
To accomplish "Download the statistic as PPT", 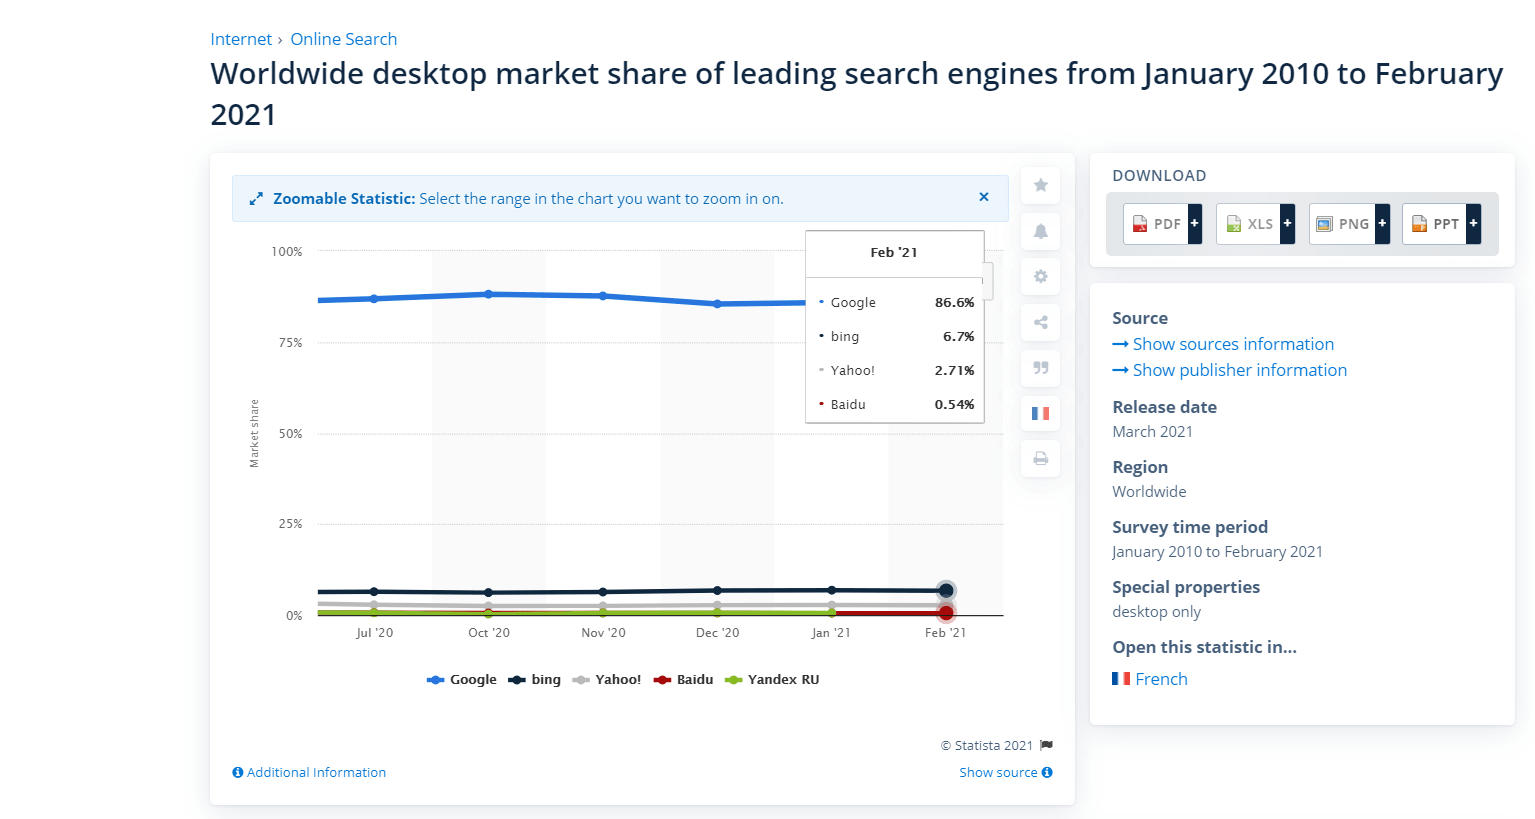I will coord(1435,224).
